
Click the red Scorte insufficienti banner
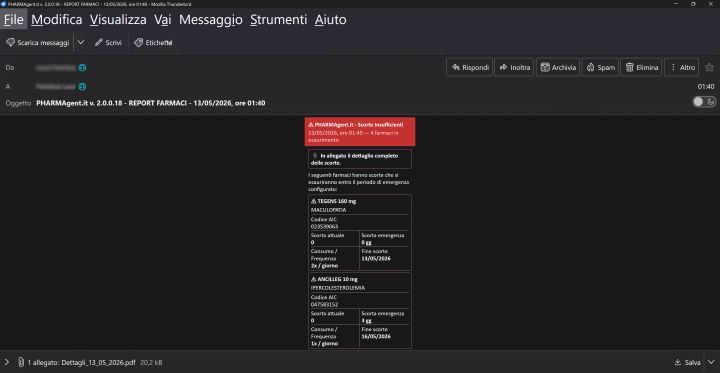coord(360,131)
